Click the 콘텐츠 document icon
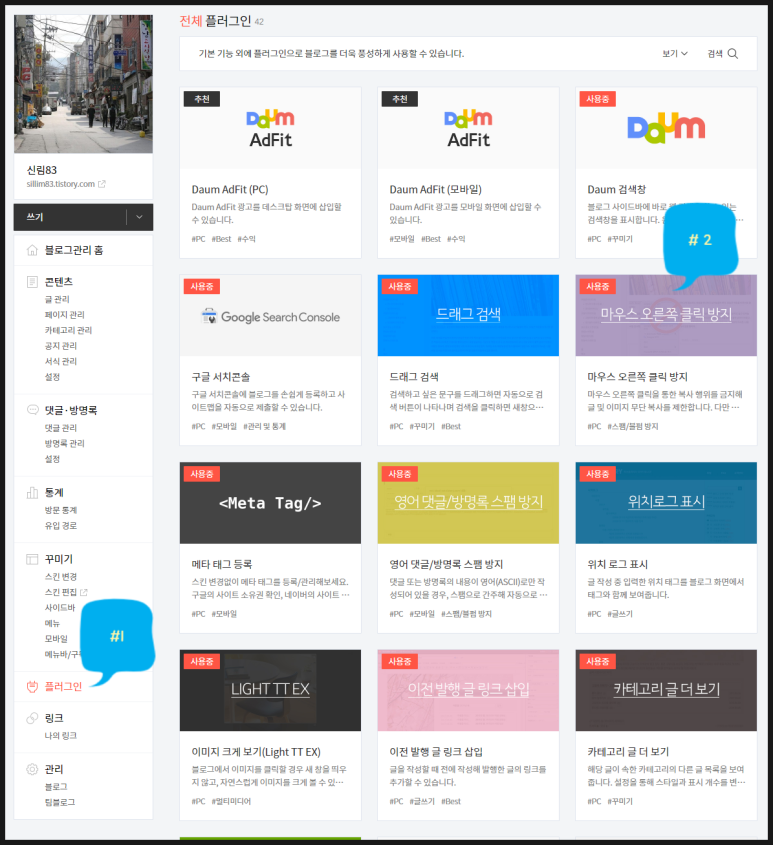The width and height of the screenshot is (773, 845). 32,282
